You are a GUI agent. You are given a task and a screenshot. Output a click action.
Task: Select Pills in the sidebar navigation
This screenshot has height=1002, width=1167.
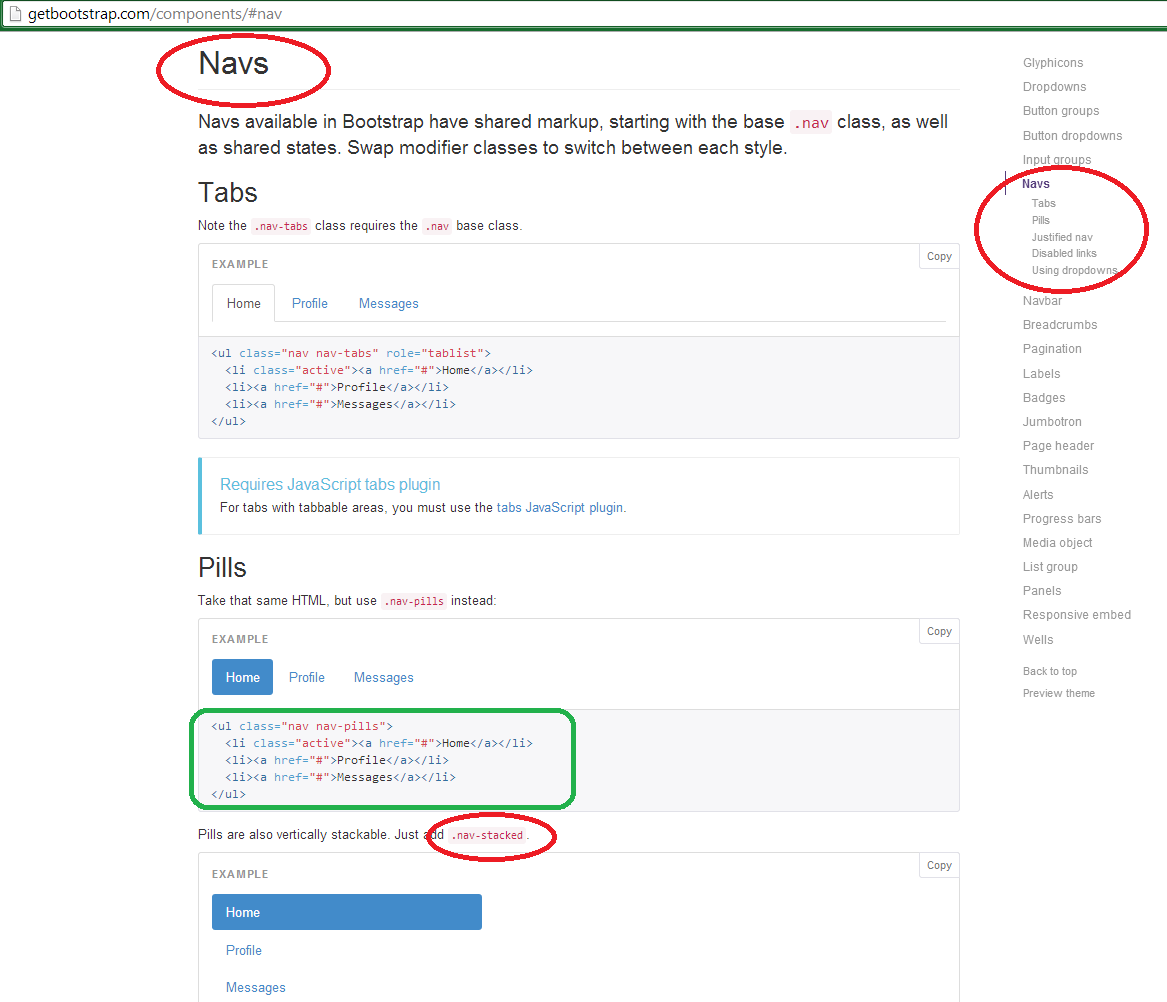[x=1040, y=219]
